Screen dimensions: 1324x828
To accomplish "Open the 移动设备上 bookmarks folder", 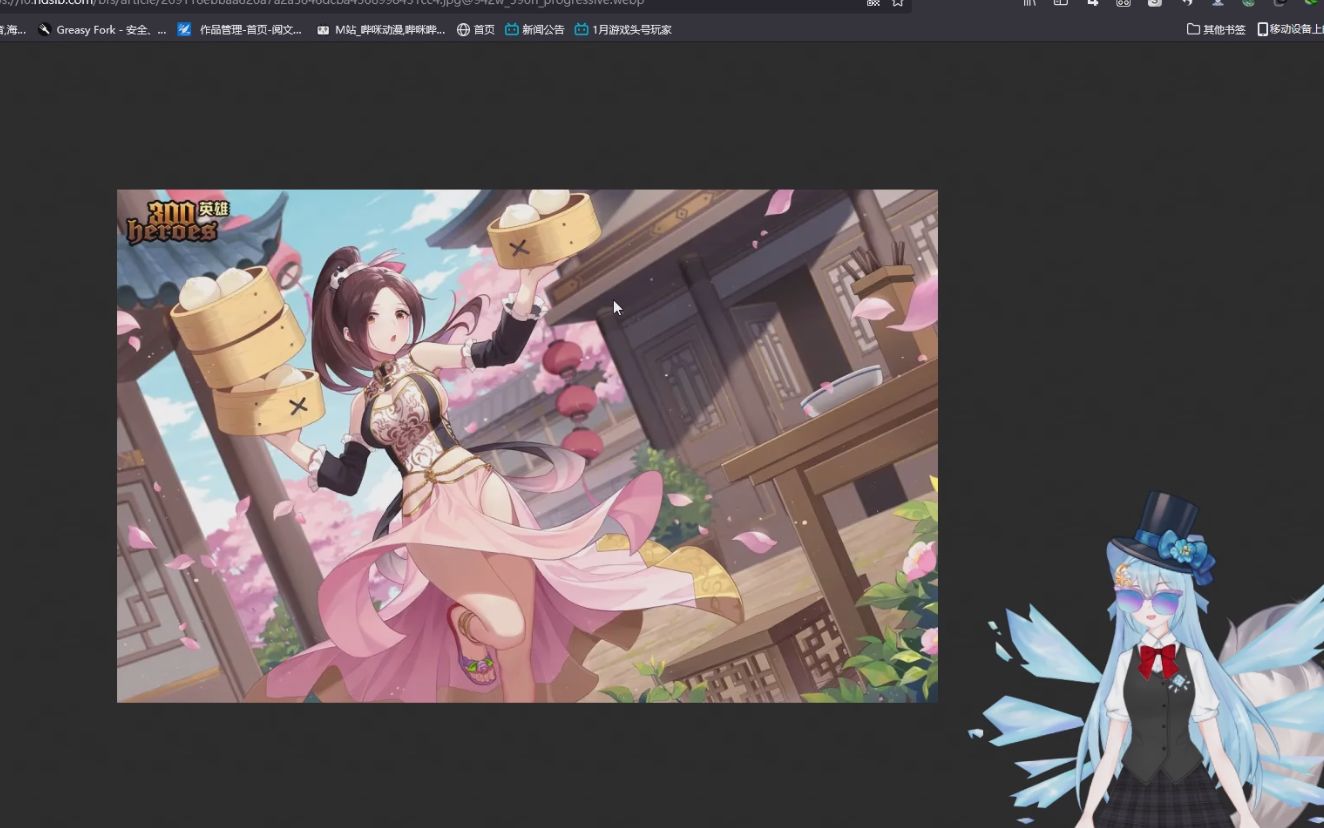I will pos(1290,30).
